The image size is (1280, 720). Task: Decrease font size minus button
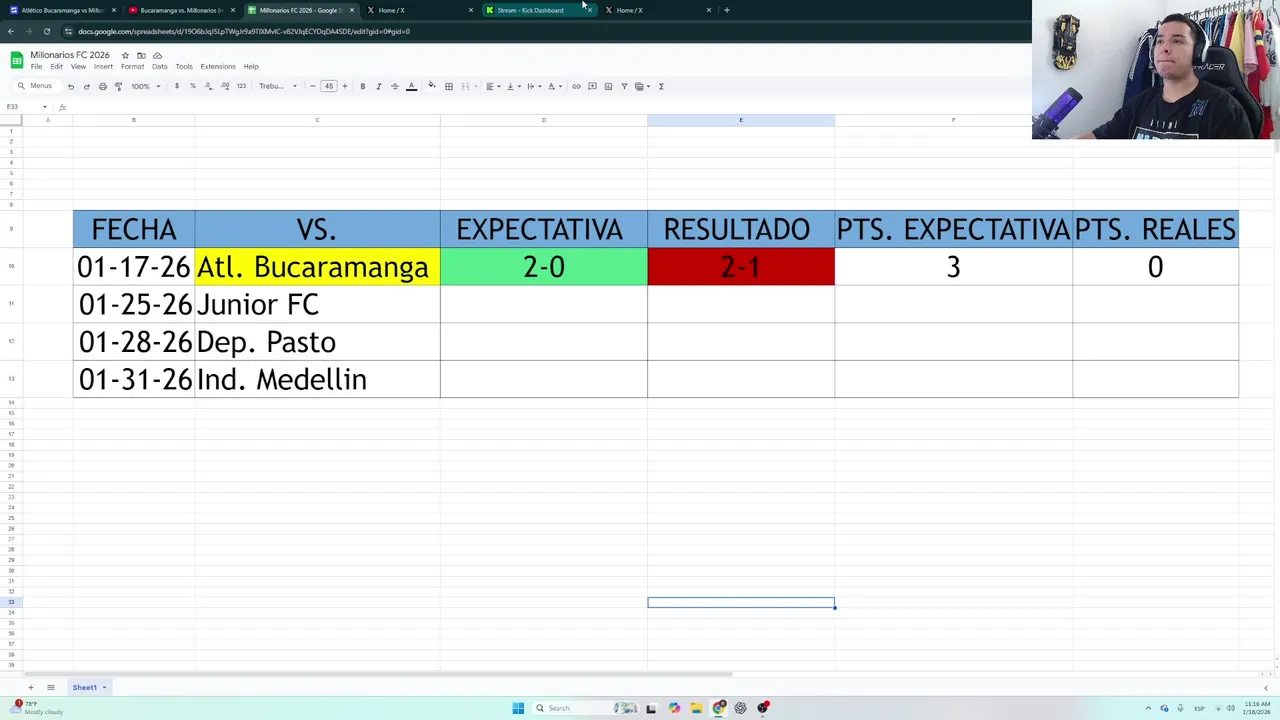[312, 86]
